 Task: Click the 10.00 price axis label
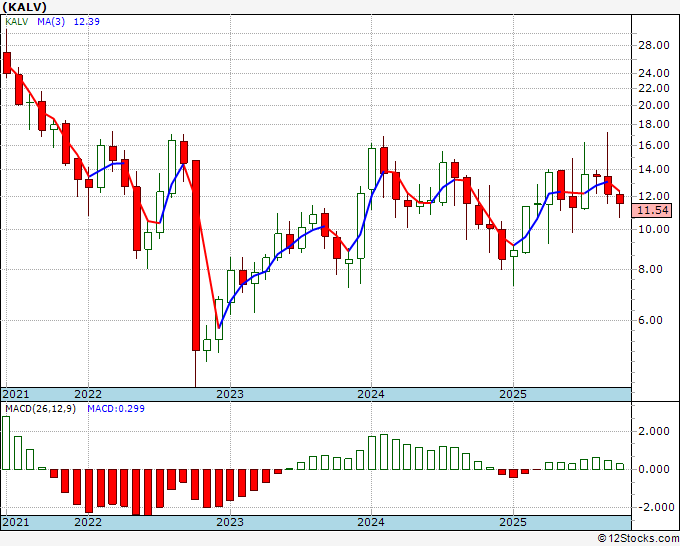pos(654,229)
